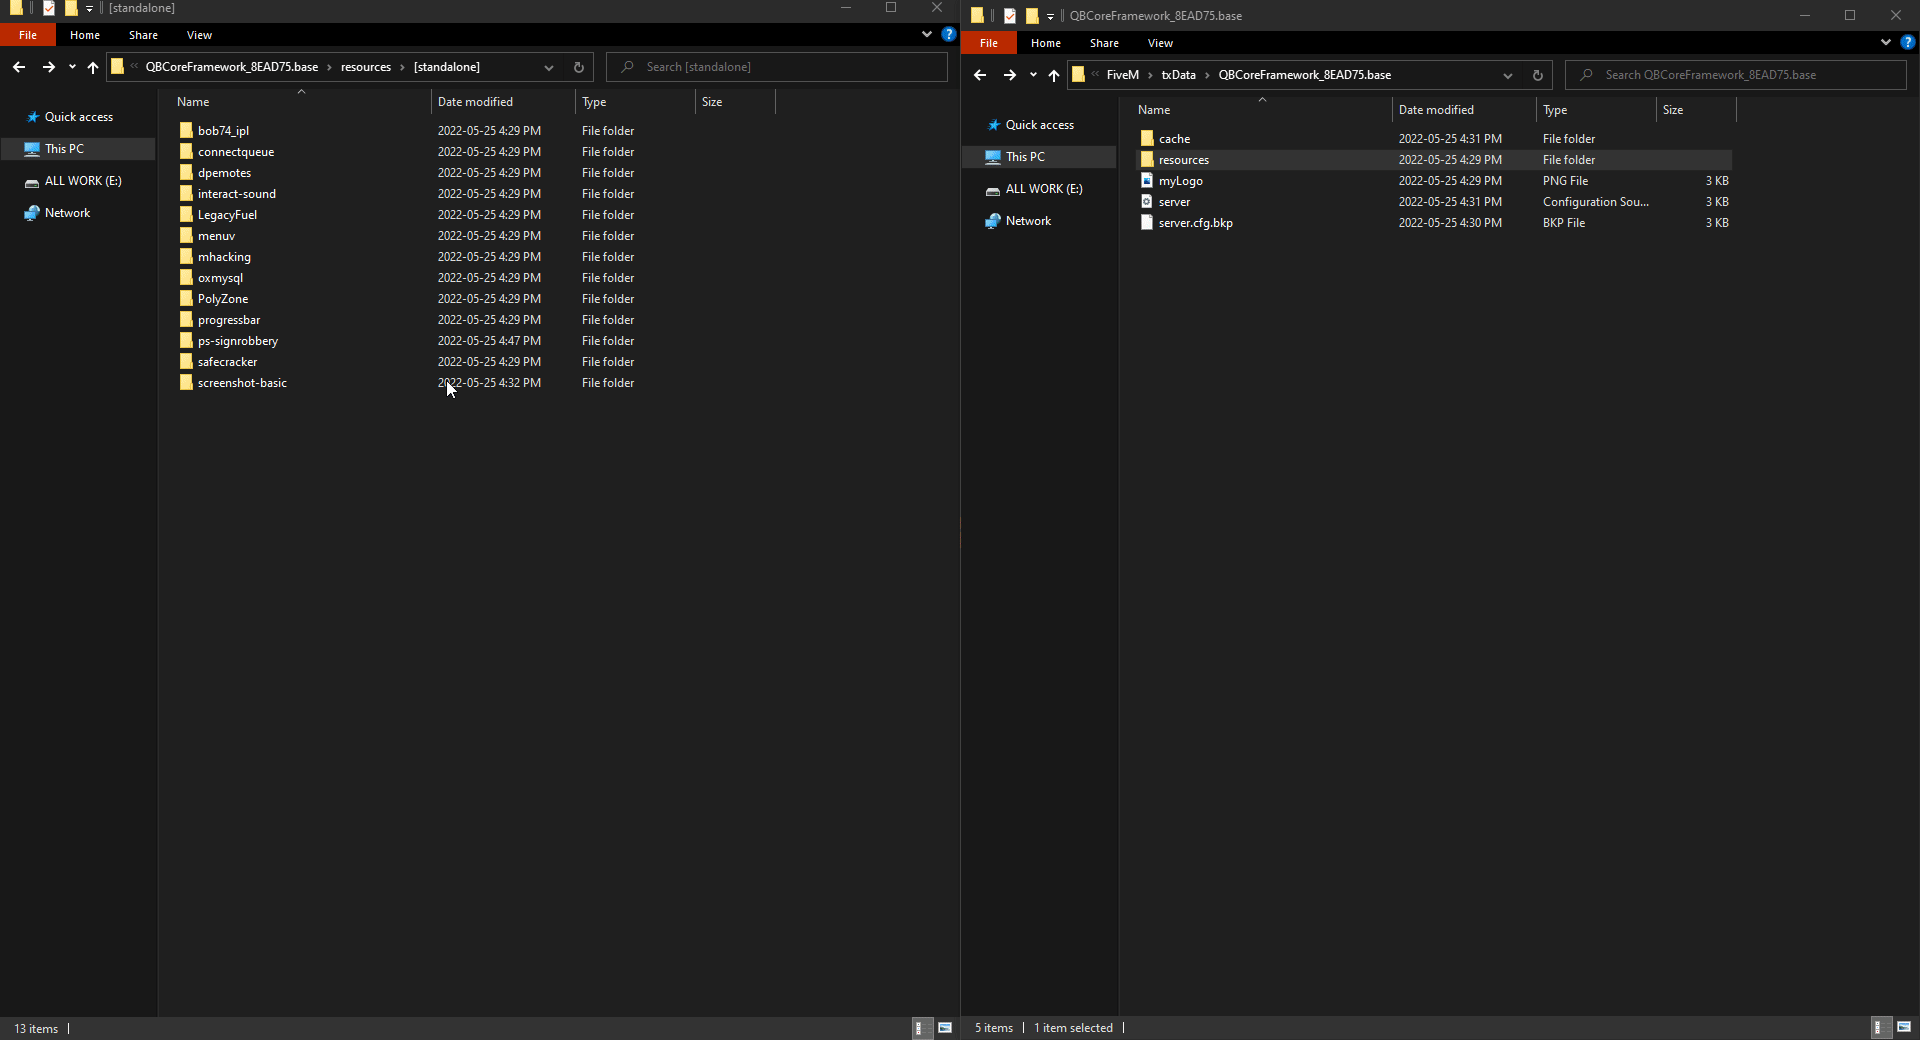Click Search [standalone] field

tap(777, 67)
